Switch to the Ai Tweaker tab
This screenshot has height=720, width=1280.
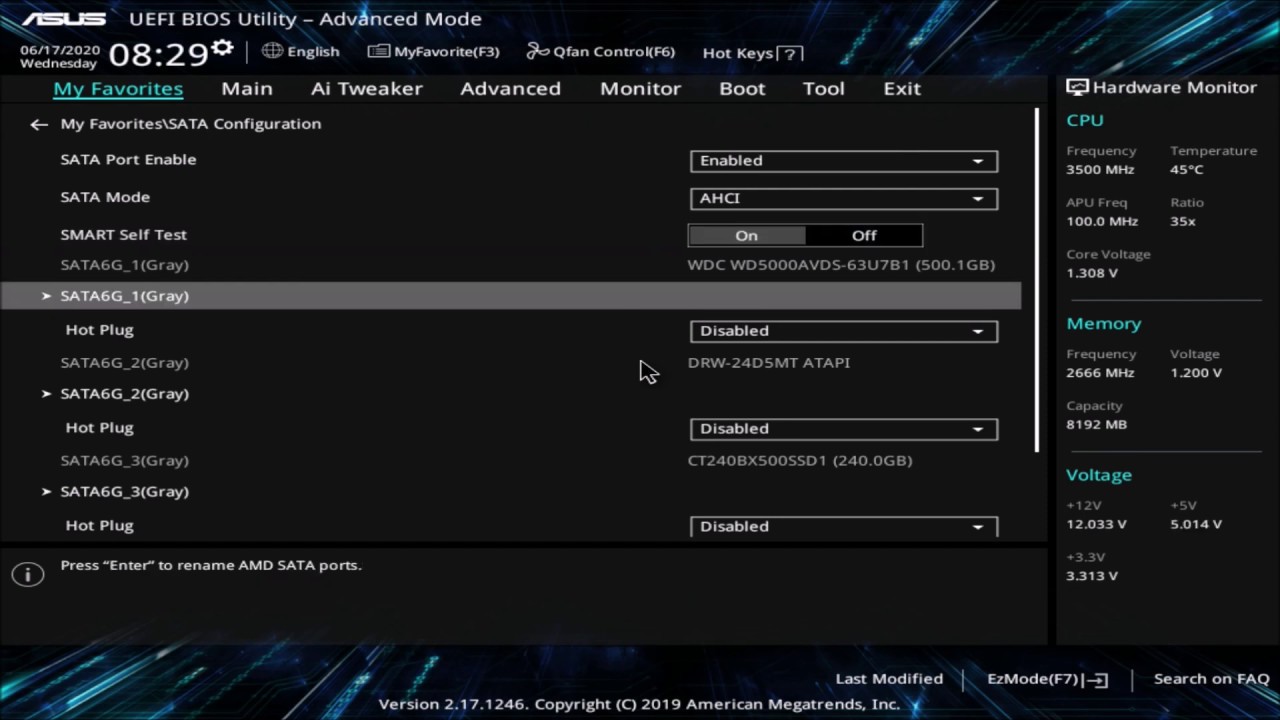tap(367, 89)
